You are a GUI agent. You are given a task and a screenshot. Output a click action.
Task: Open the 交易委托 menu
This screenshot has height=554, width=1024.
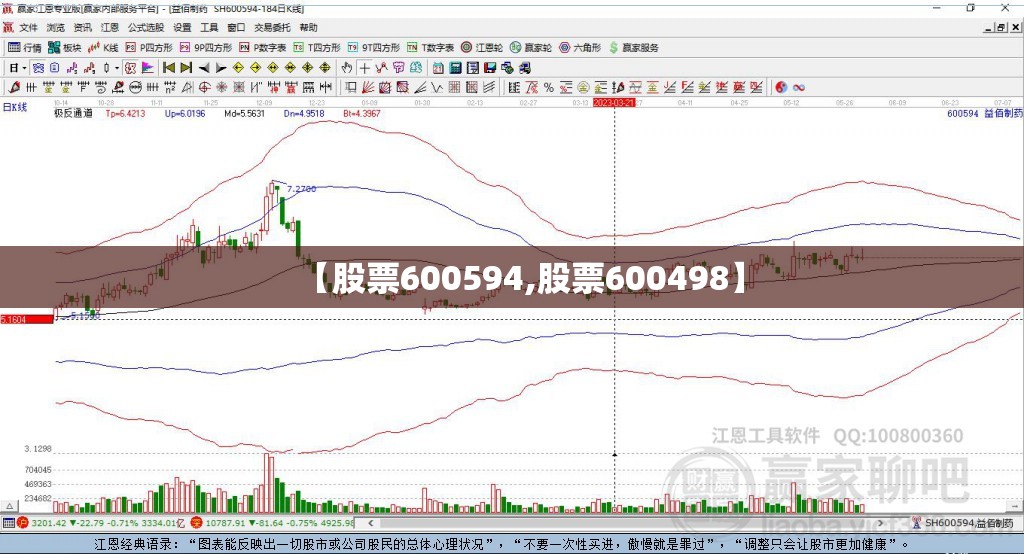(272, 27)
